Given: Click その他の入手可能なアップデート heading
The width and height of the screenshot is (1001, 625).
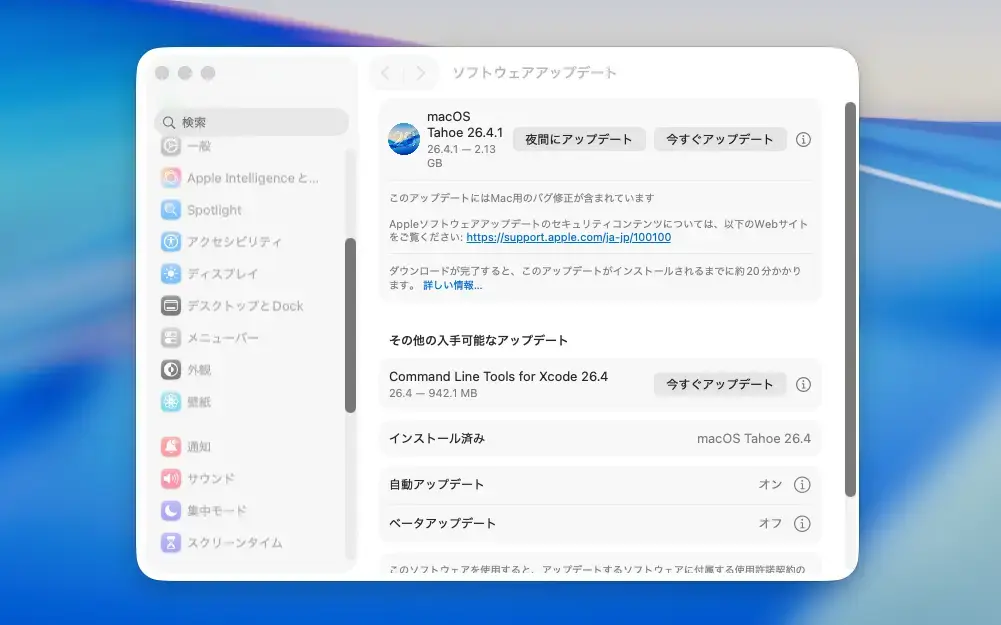Looking at the screenshot, I should coord(479,340).
